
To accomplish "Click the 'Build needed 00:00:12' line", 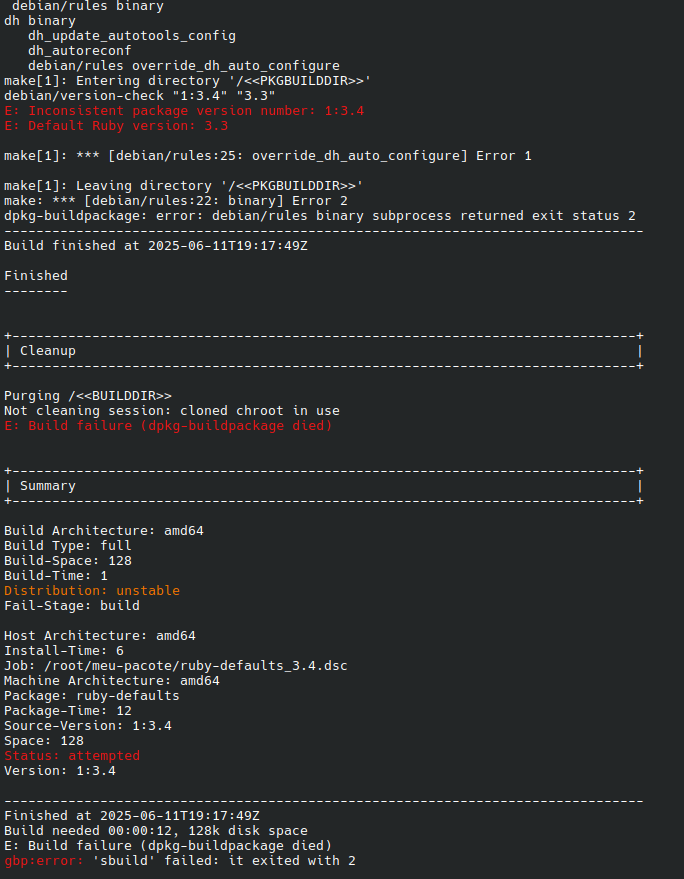I will tap(156, 831).
